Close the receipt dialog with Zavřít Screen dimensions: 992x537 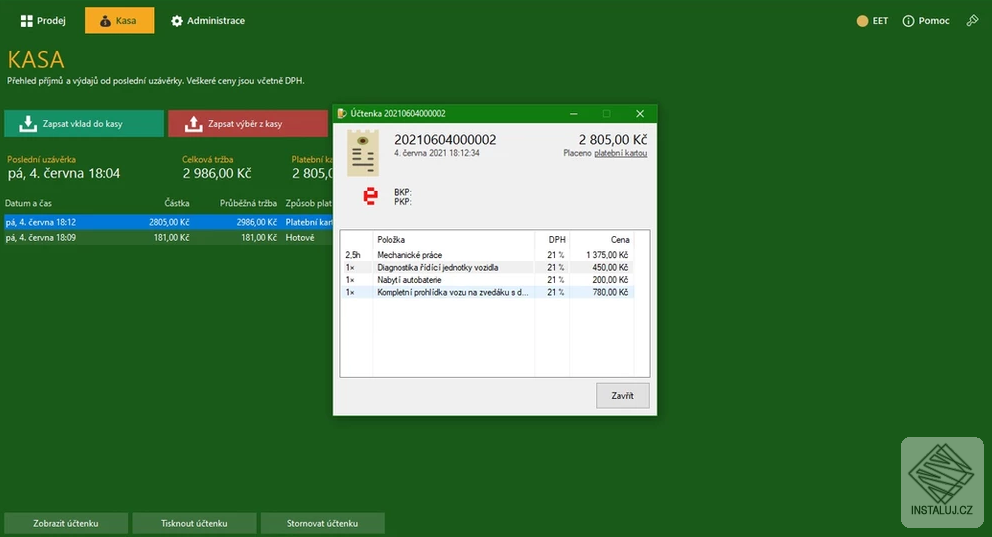[x=623, y=395]
